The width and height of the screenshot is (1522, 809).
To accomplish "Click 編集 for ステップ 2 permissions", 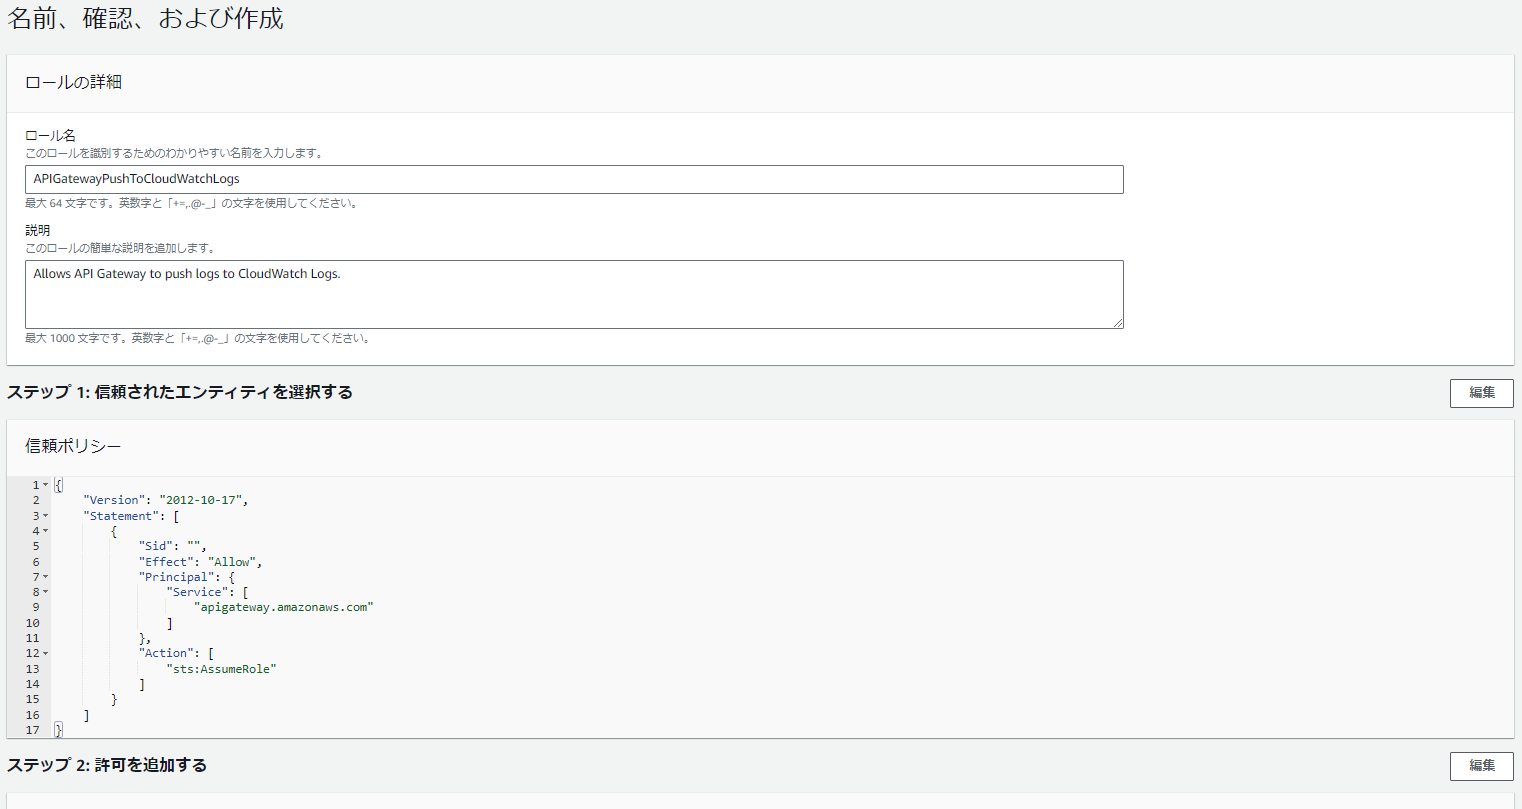I will [x=1481, y=766].
